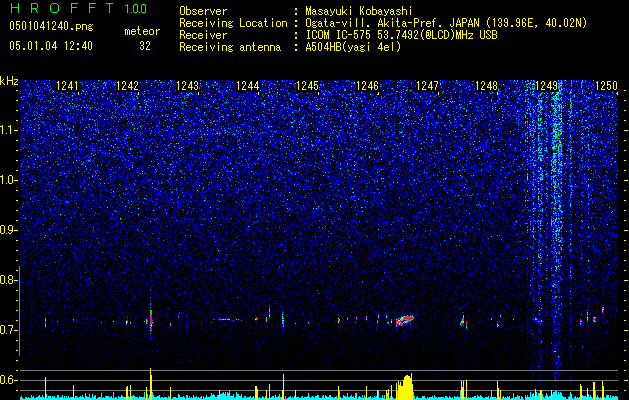Click the 1243 time marker
629x400 pixels.
(187, 85)
